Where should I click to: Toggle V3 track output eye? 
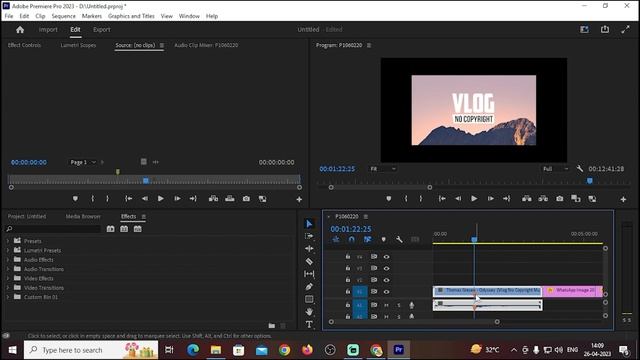(x=386, y=268)
